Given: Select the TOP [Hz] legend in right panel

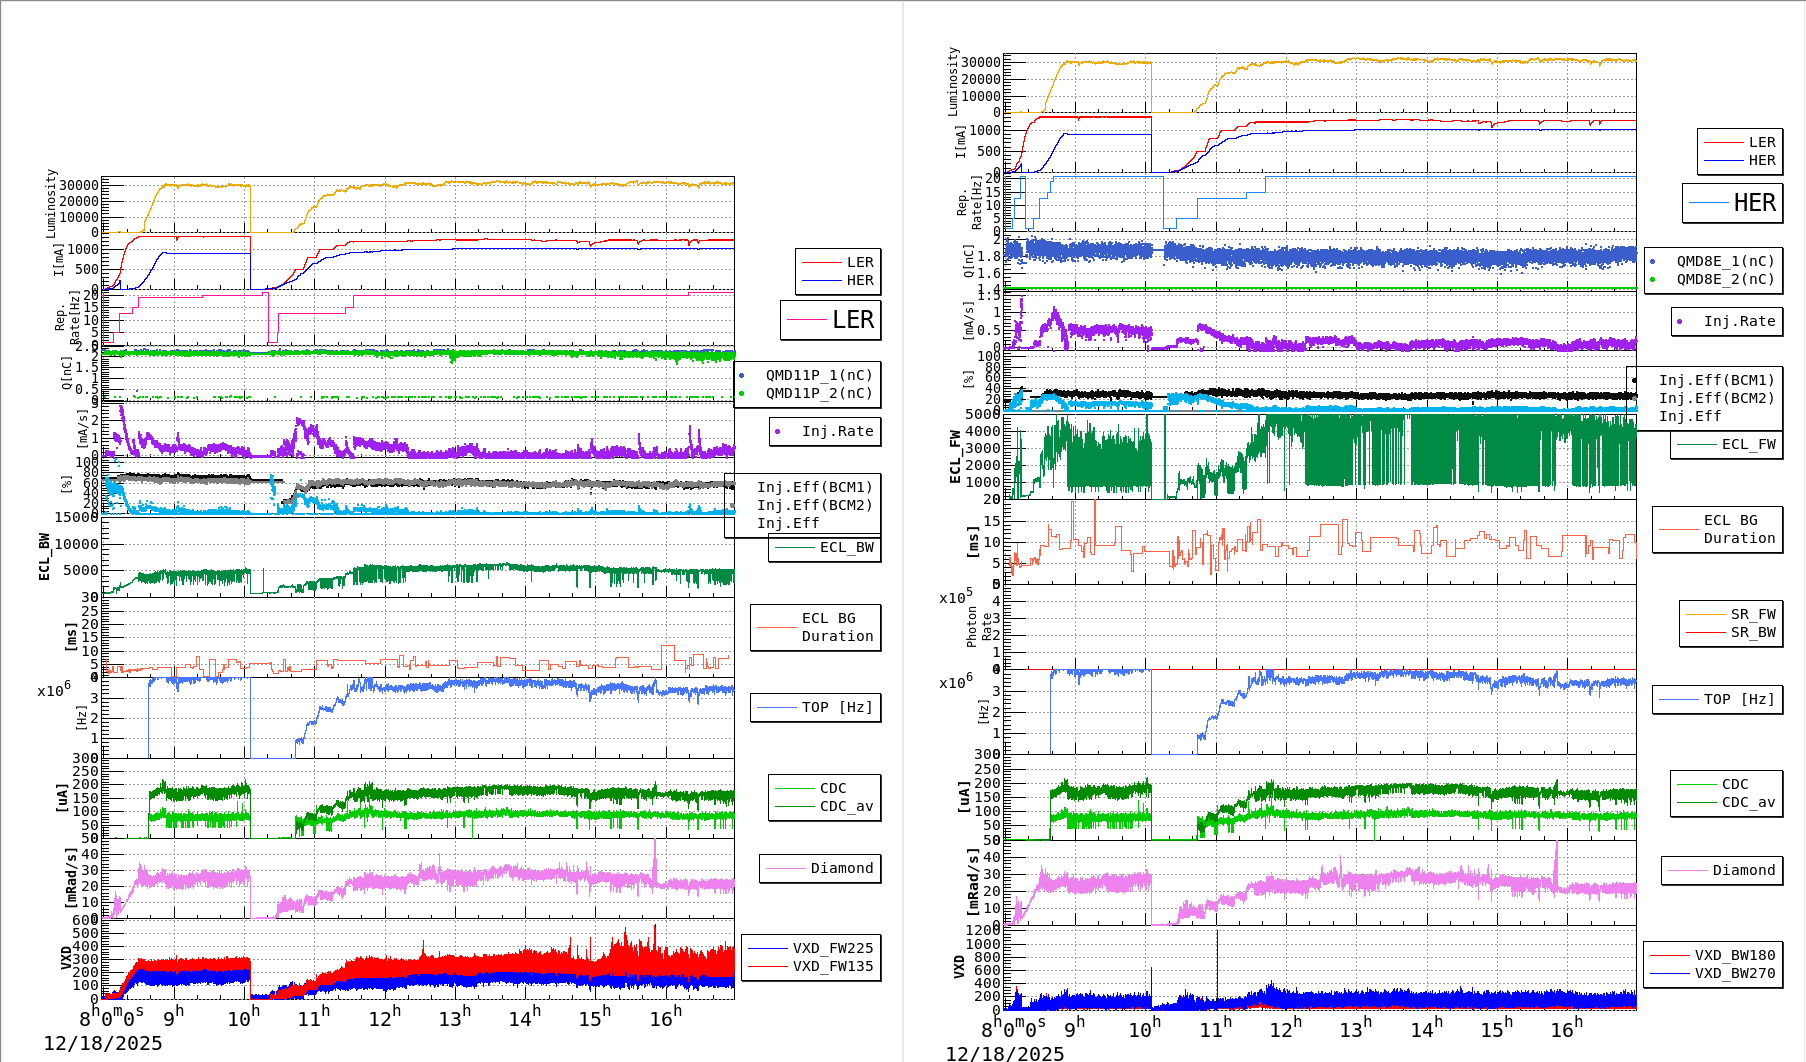Looking at the screenshot, I should (x=1739, y=699).
